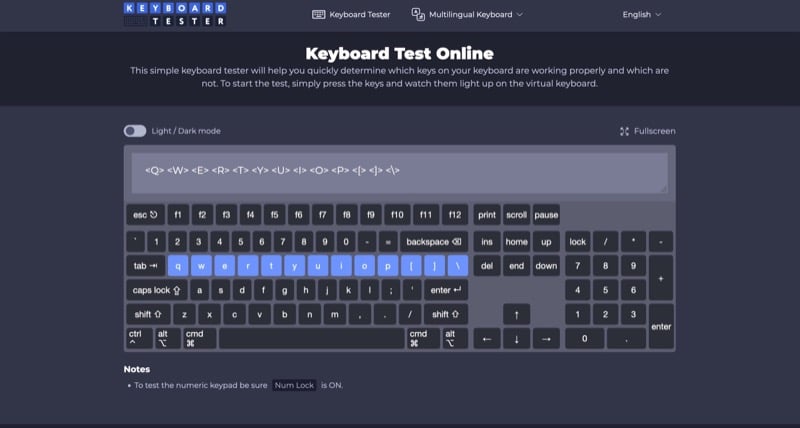This screenshot has height=428, width=800.
Task: Toggle the Light / Dark mode switch
Action: [135, 131]
